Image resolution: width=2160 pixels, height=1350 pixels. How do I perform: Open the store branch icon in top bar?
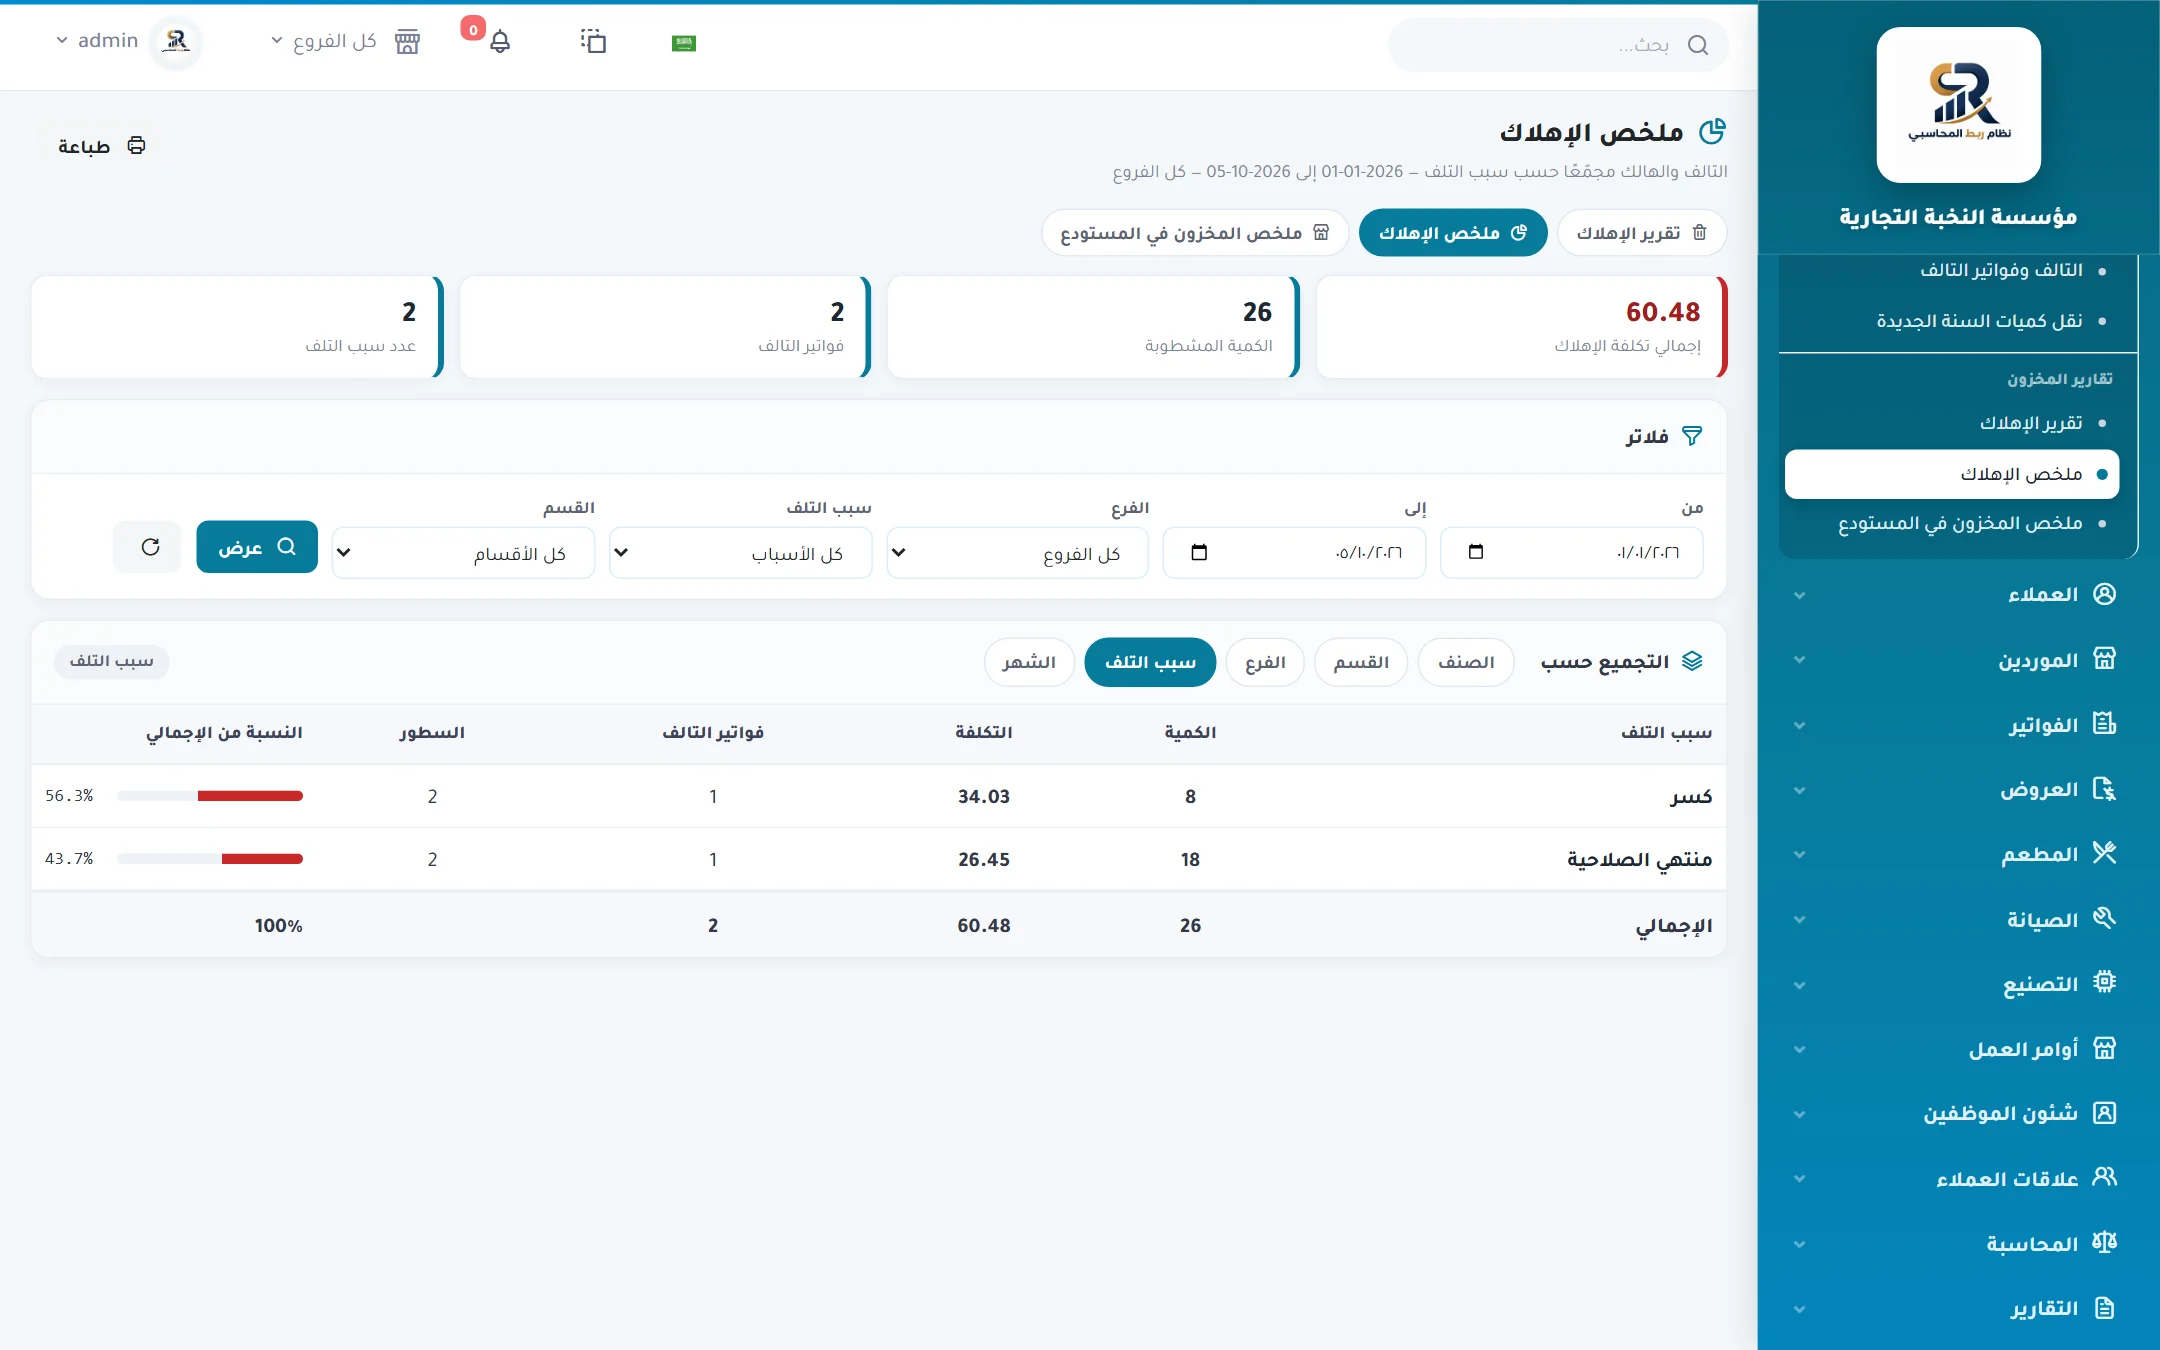tap(407, 42)
